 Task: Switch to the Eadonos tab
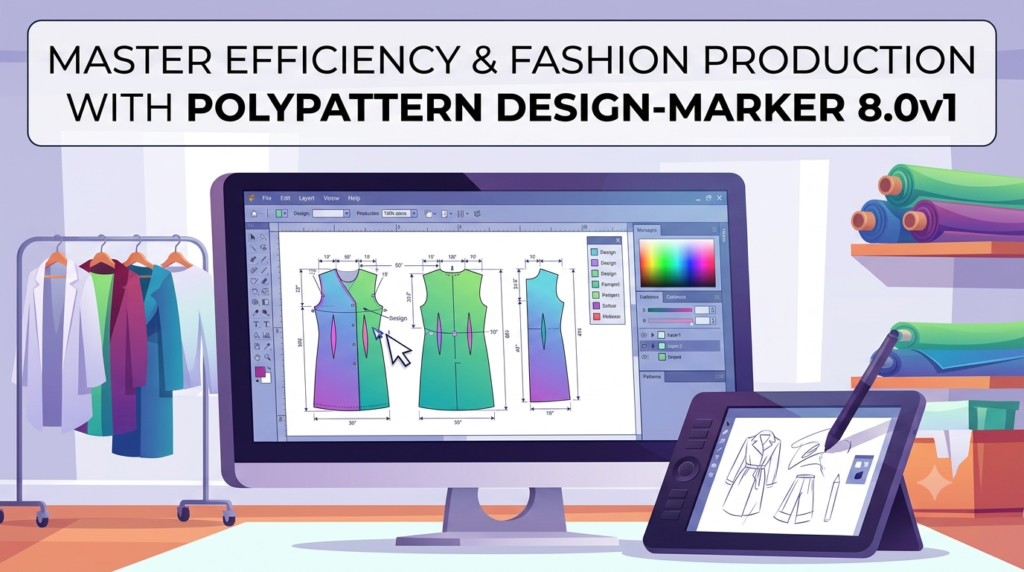[649, 297]
